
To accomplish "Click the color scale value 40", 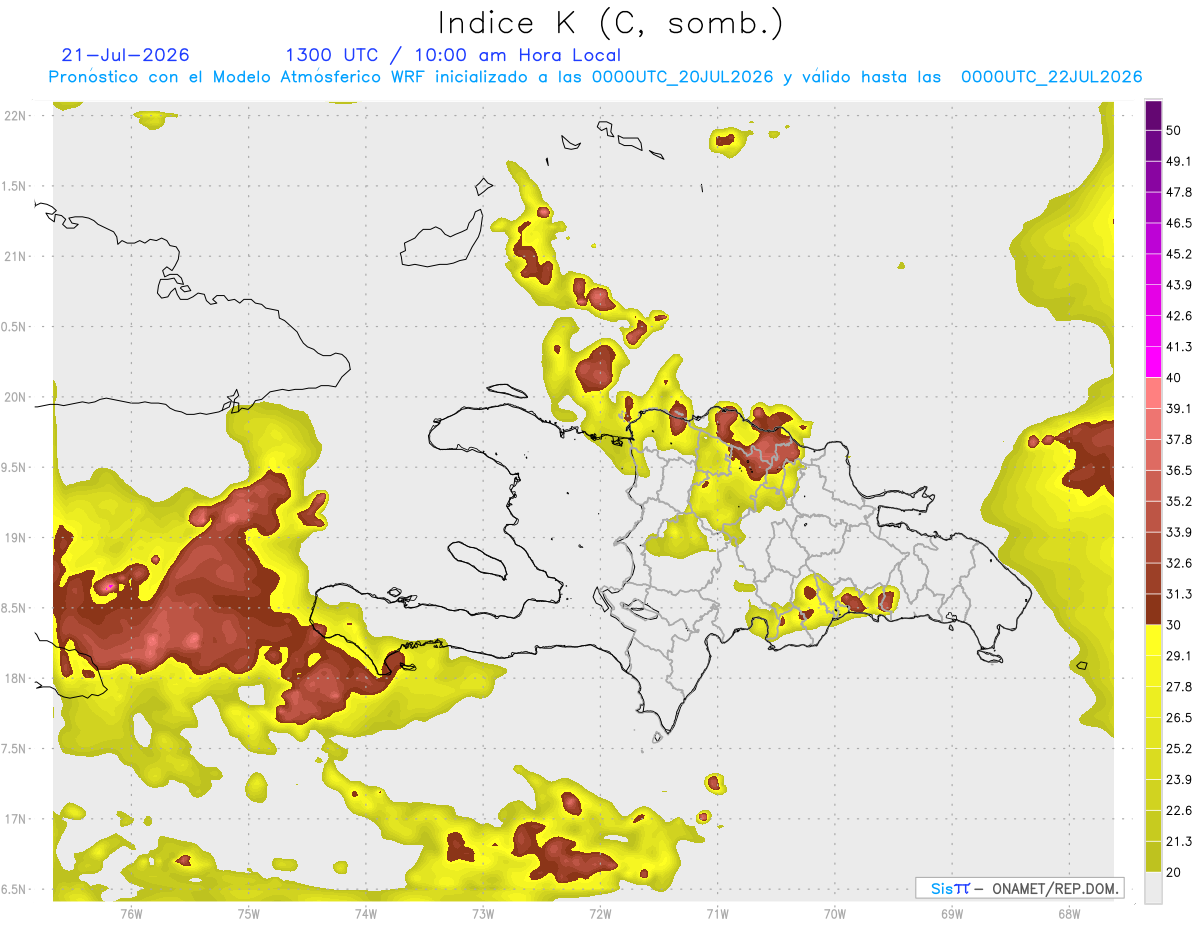I will tap(1175, 378).
